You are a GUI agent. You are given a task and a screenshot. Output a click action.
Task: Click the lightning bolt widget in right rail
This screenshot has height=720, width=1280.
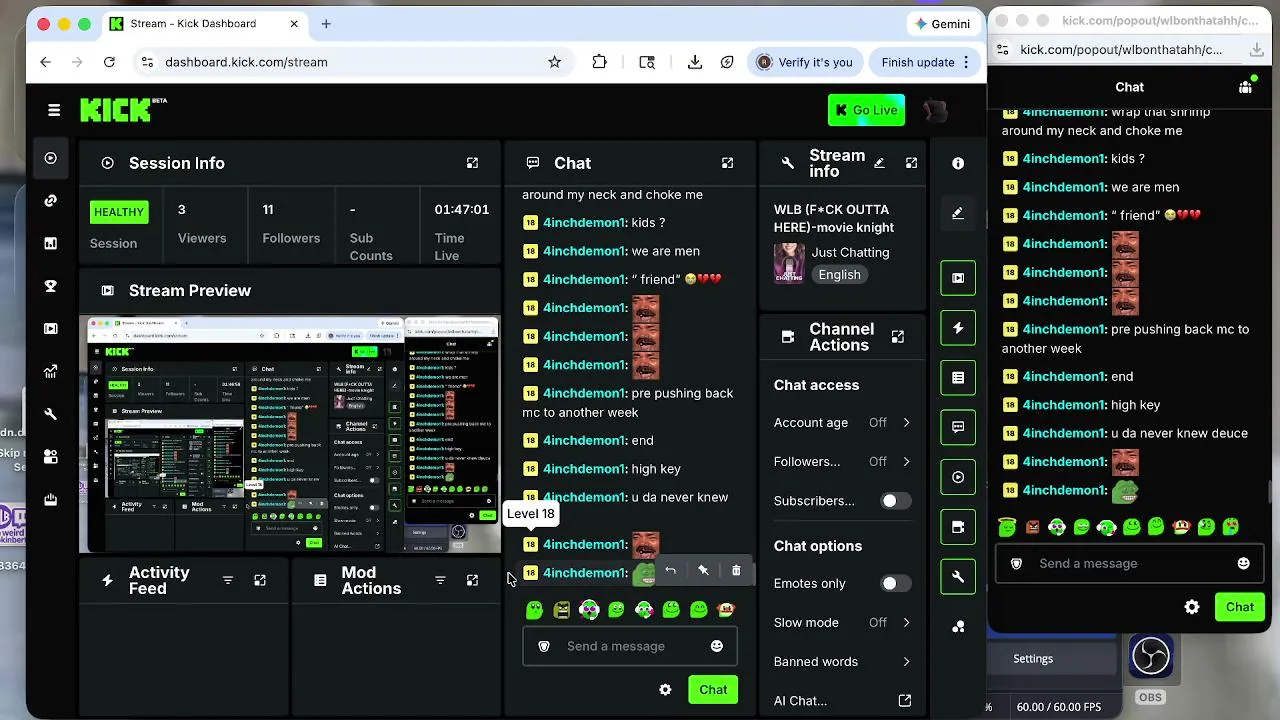958,328
